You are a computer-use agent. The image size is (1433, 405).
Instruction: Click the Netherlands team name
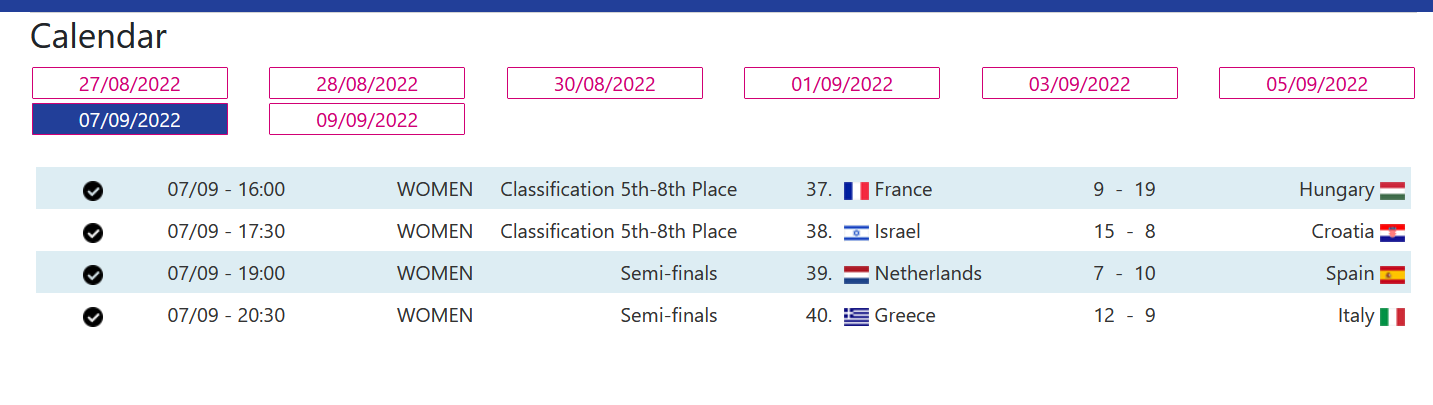point(928,273)
